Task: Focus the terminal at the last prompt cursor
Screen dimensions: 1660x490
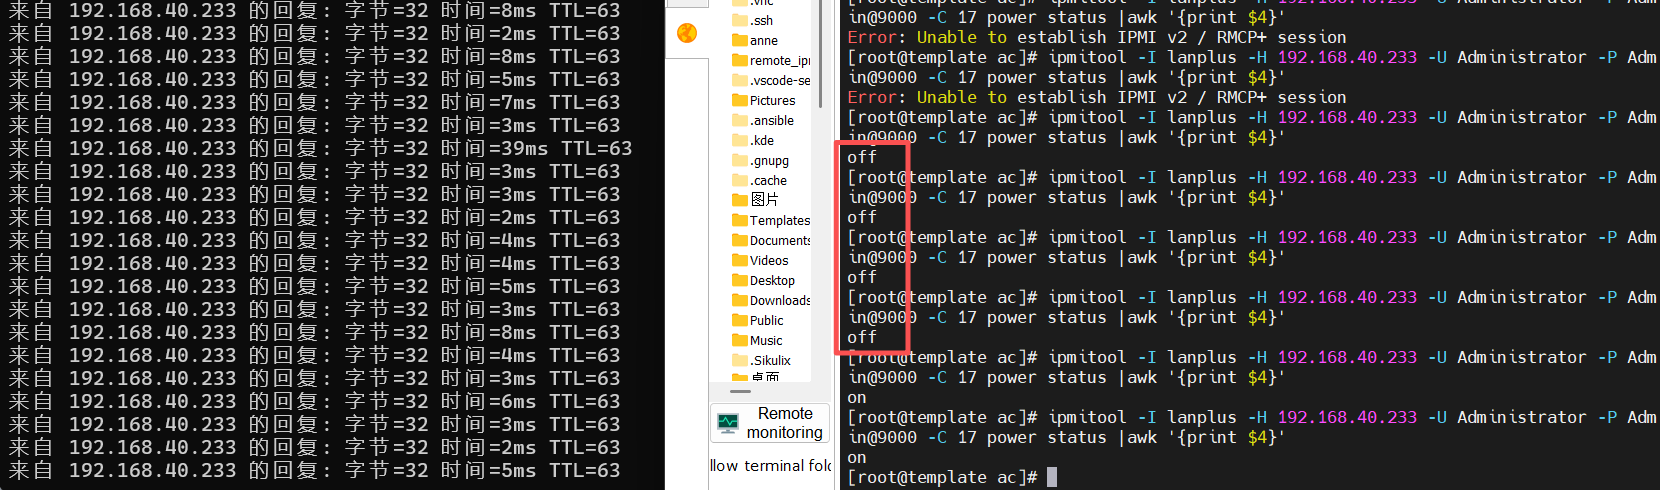Action: (x=1052, y=477)
